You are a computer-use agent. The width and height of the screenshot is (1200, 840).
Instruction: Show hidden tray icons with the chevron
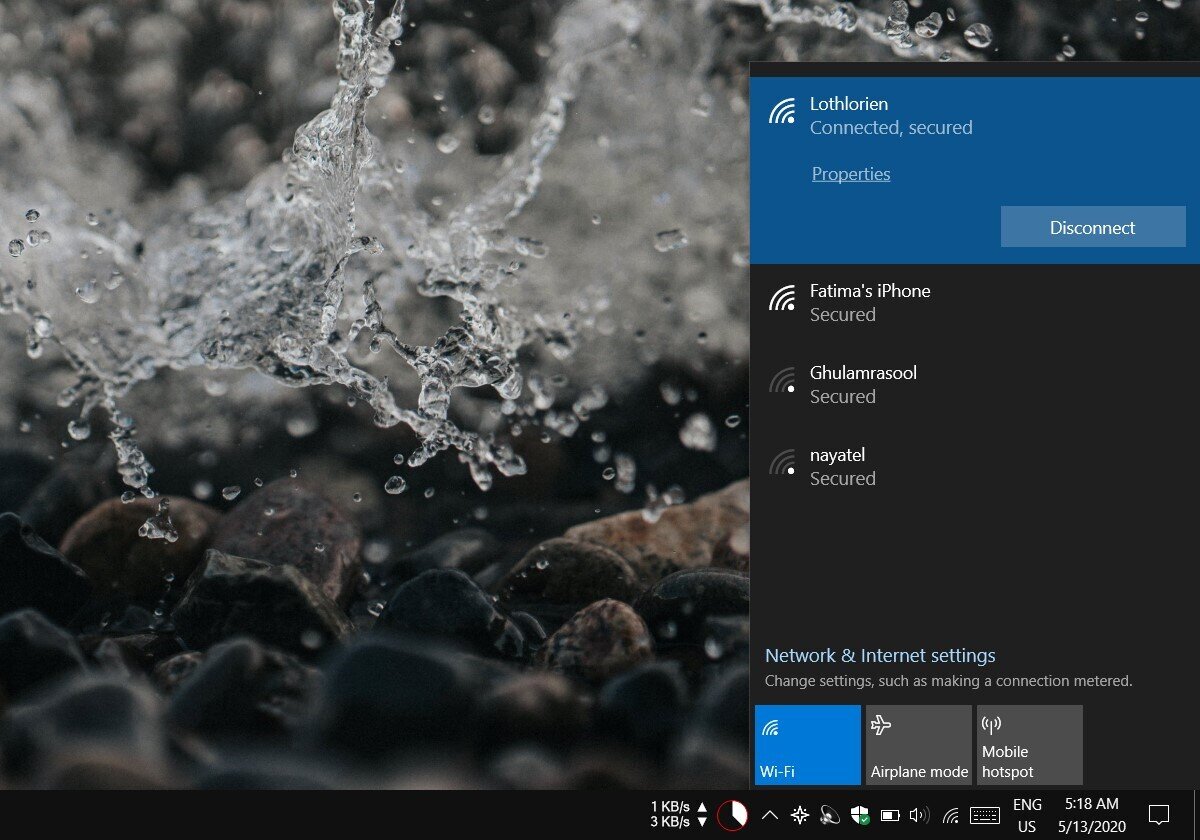(x=769, y=815)
